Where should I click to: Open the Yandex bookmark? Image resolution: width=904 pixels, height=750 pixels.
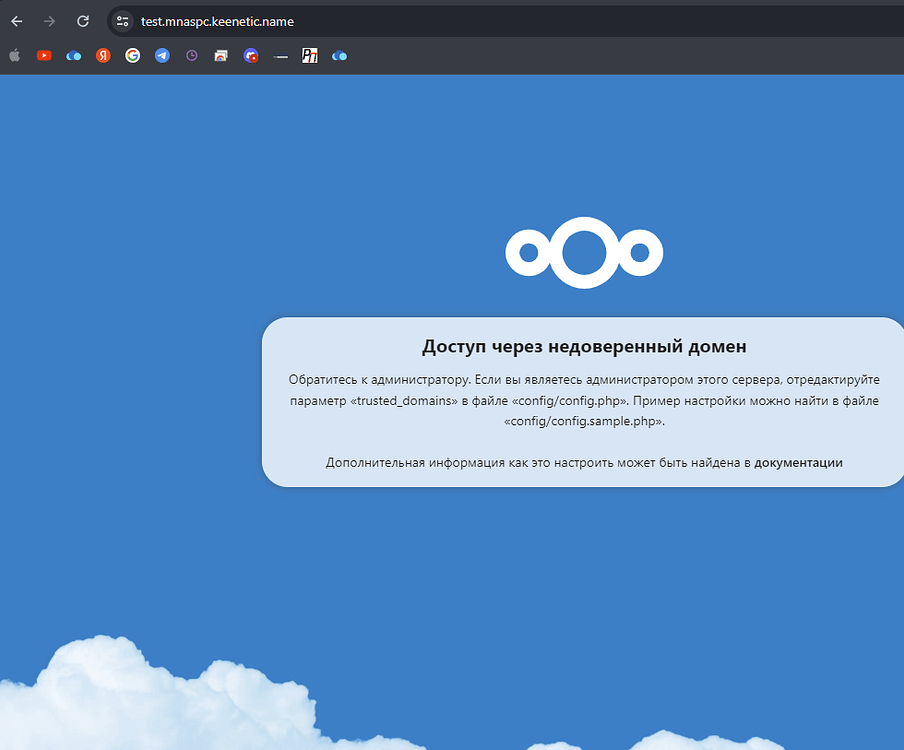click(x=102, y=56)
